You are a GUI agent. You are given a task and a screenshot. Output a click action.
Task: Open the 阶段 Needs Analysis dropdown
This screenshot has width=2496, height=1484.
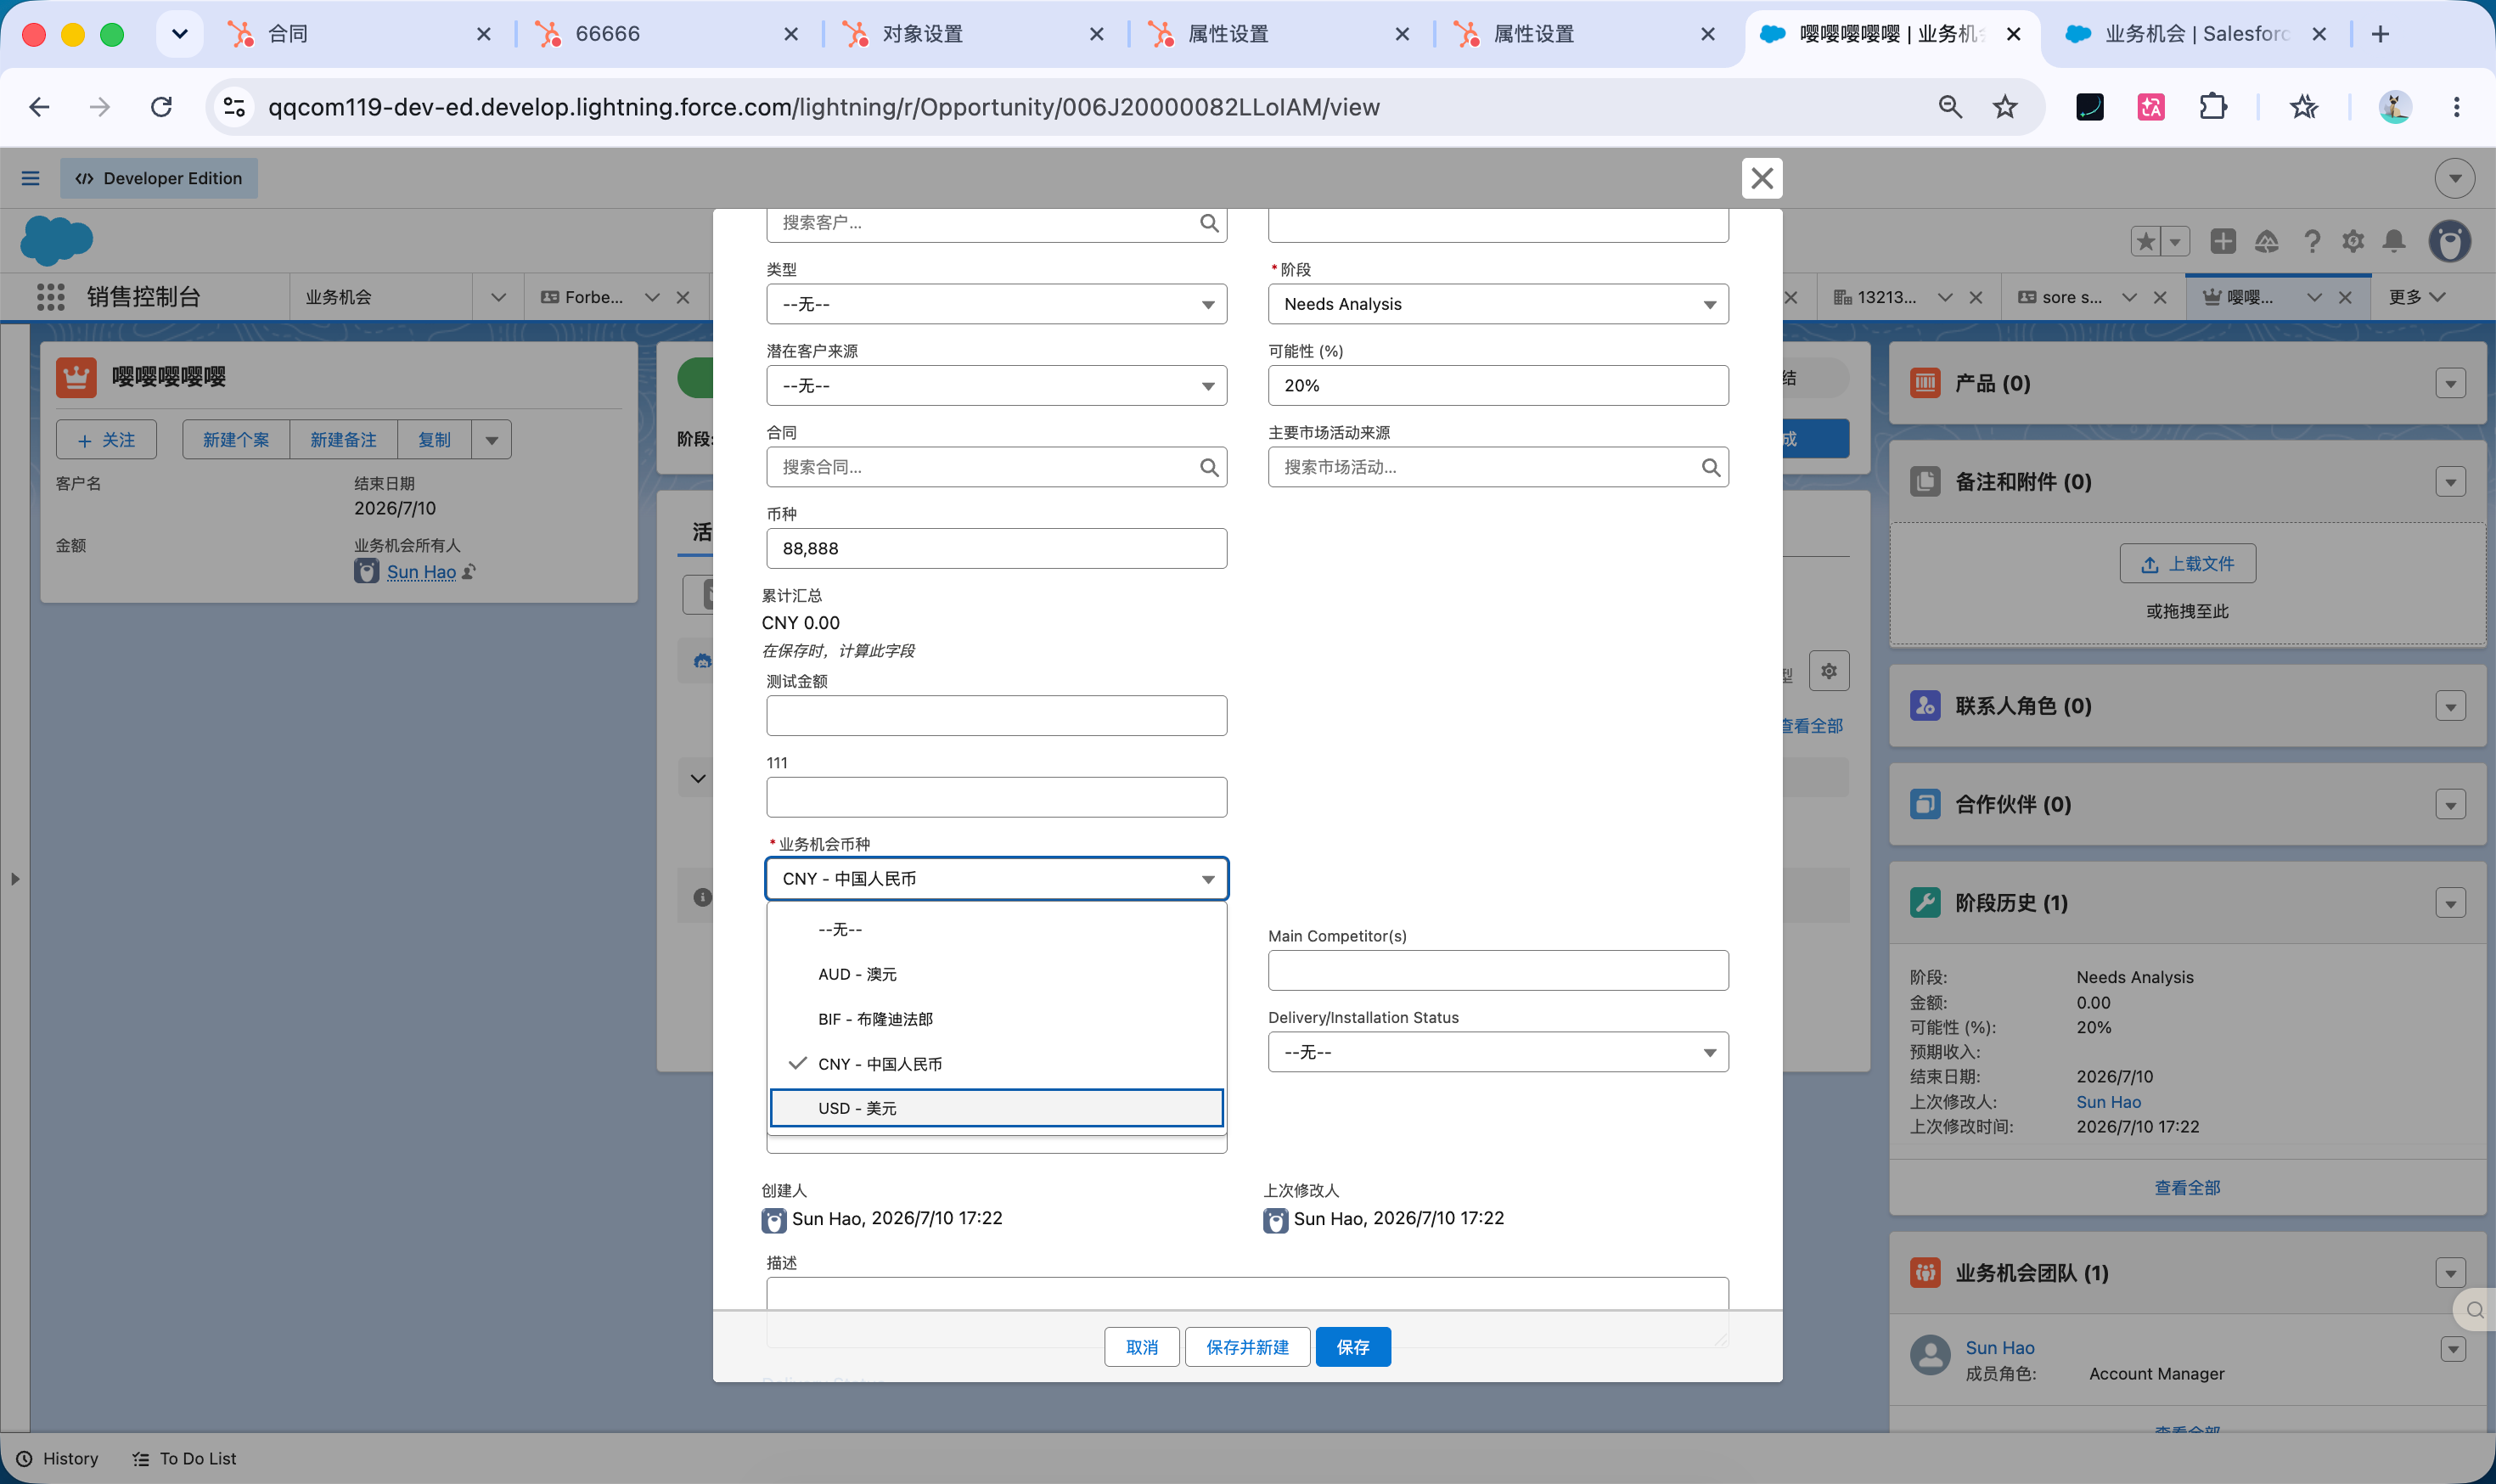tap(1498, 304)
